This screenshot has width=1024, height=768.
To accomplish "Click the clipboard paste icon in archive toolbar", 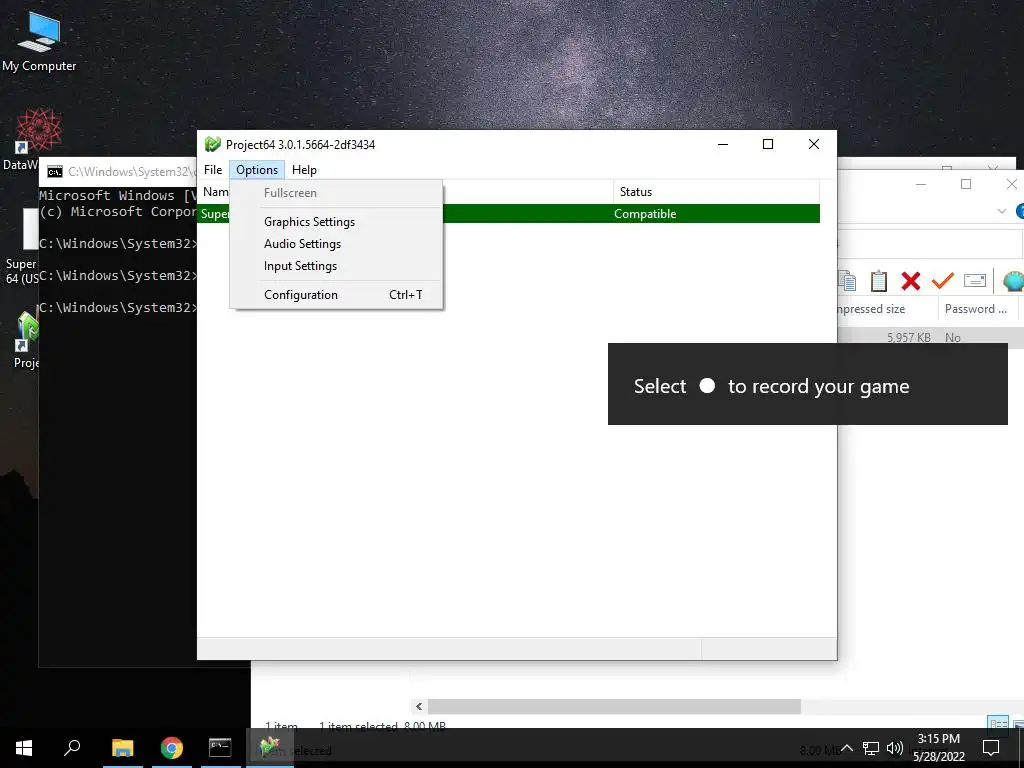I will tap(879, 281).
